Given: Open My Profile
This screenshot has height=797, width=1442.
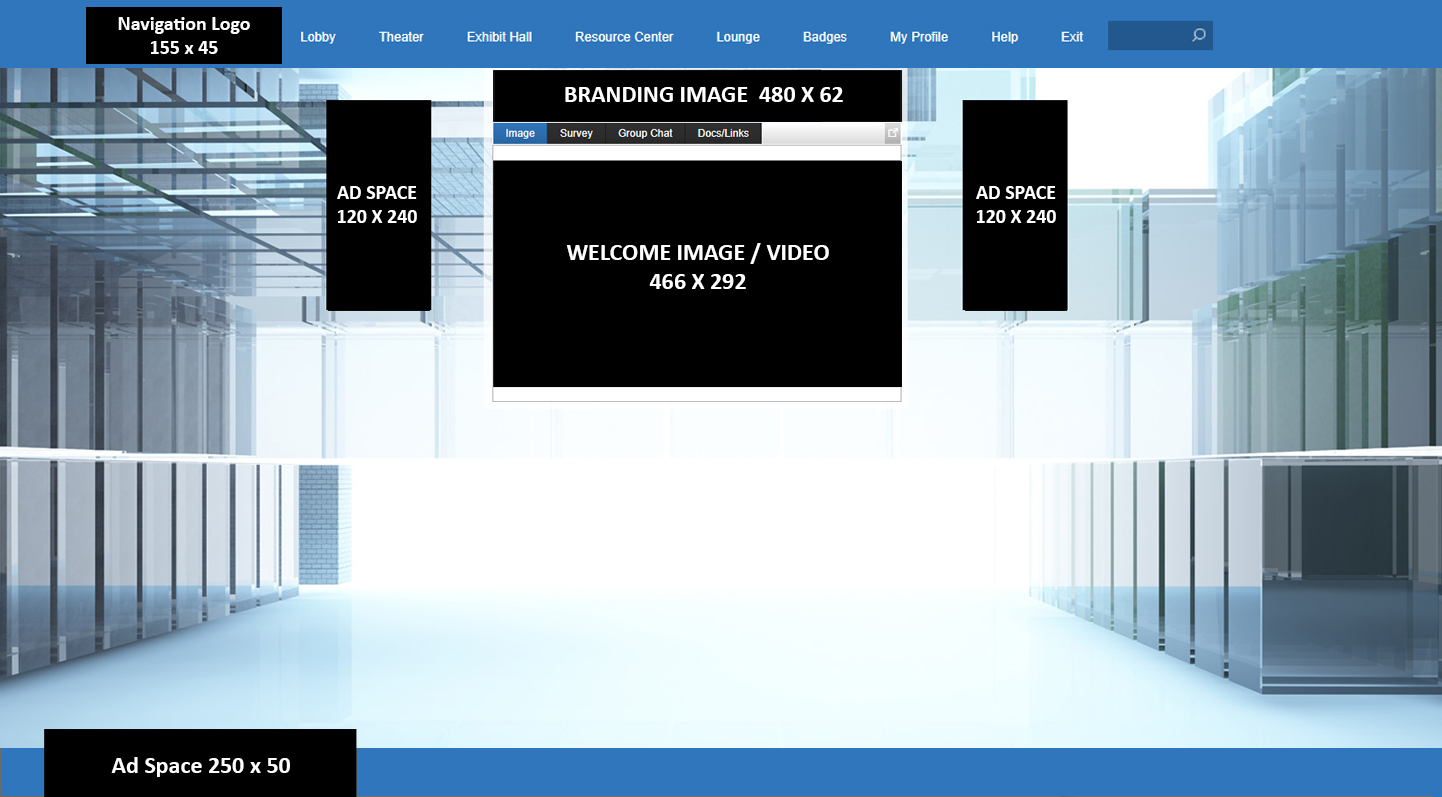Looking at the screenshot, I should [919, 37].
